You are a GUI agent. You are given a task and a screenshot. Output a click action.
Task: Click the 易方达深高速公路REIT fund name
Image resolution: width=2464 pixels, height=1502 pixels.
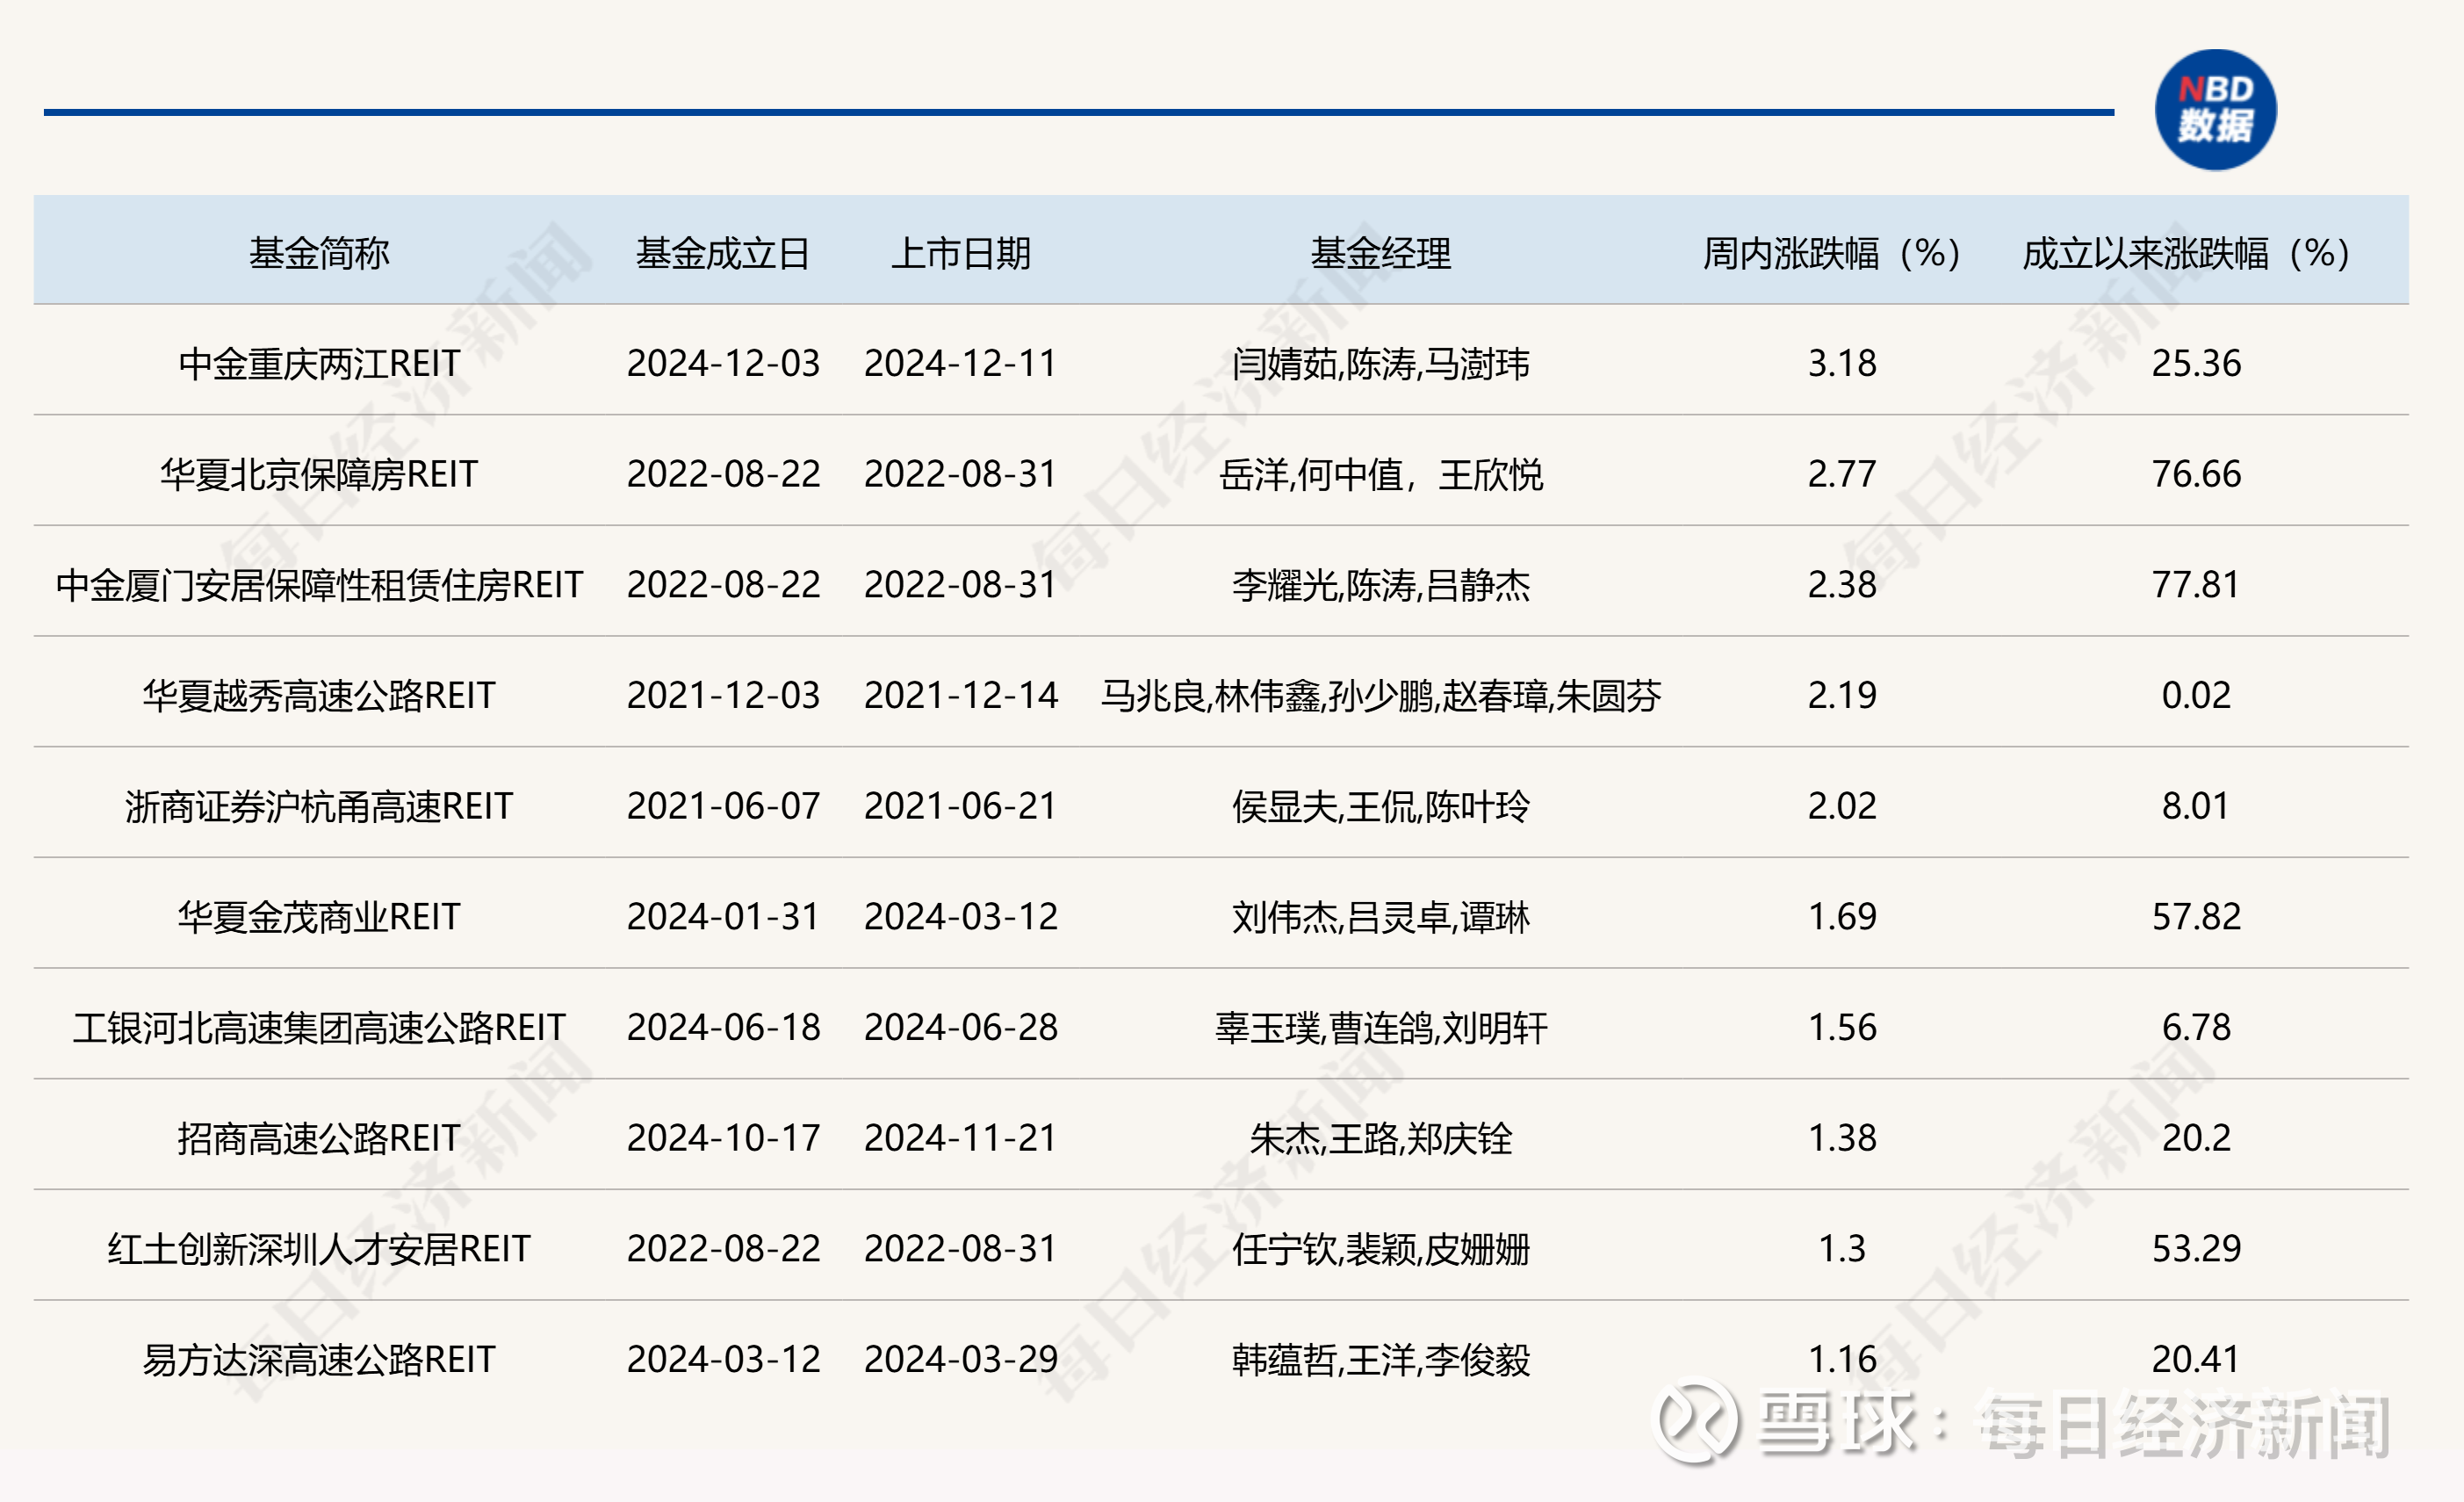click(319, 1359)
